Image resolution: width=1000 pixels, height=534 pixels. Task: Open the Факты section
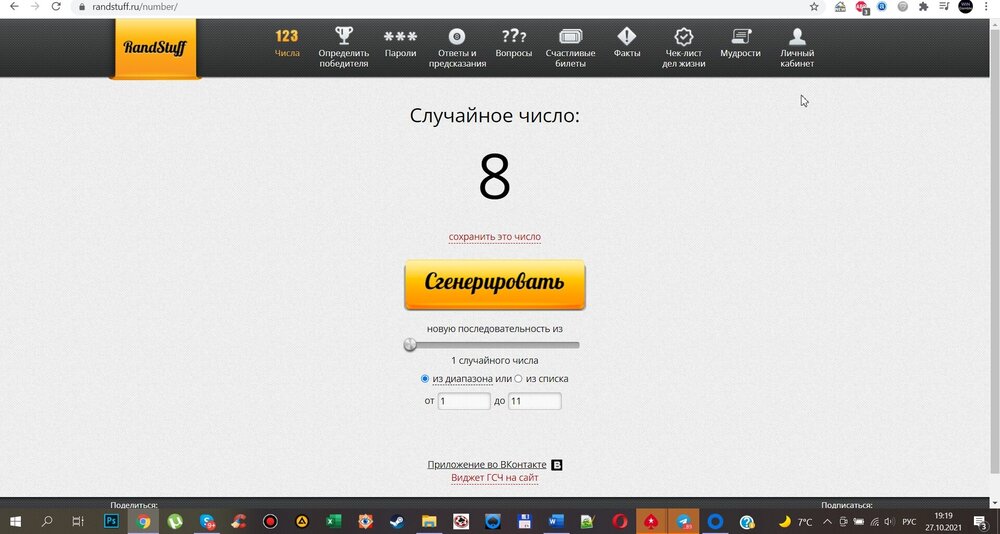pyautogui.click(x=627, y=44)
